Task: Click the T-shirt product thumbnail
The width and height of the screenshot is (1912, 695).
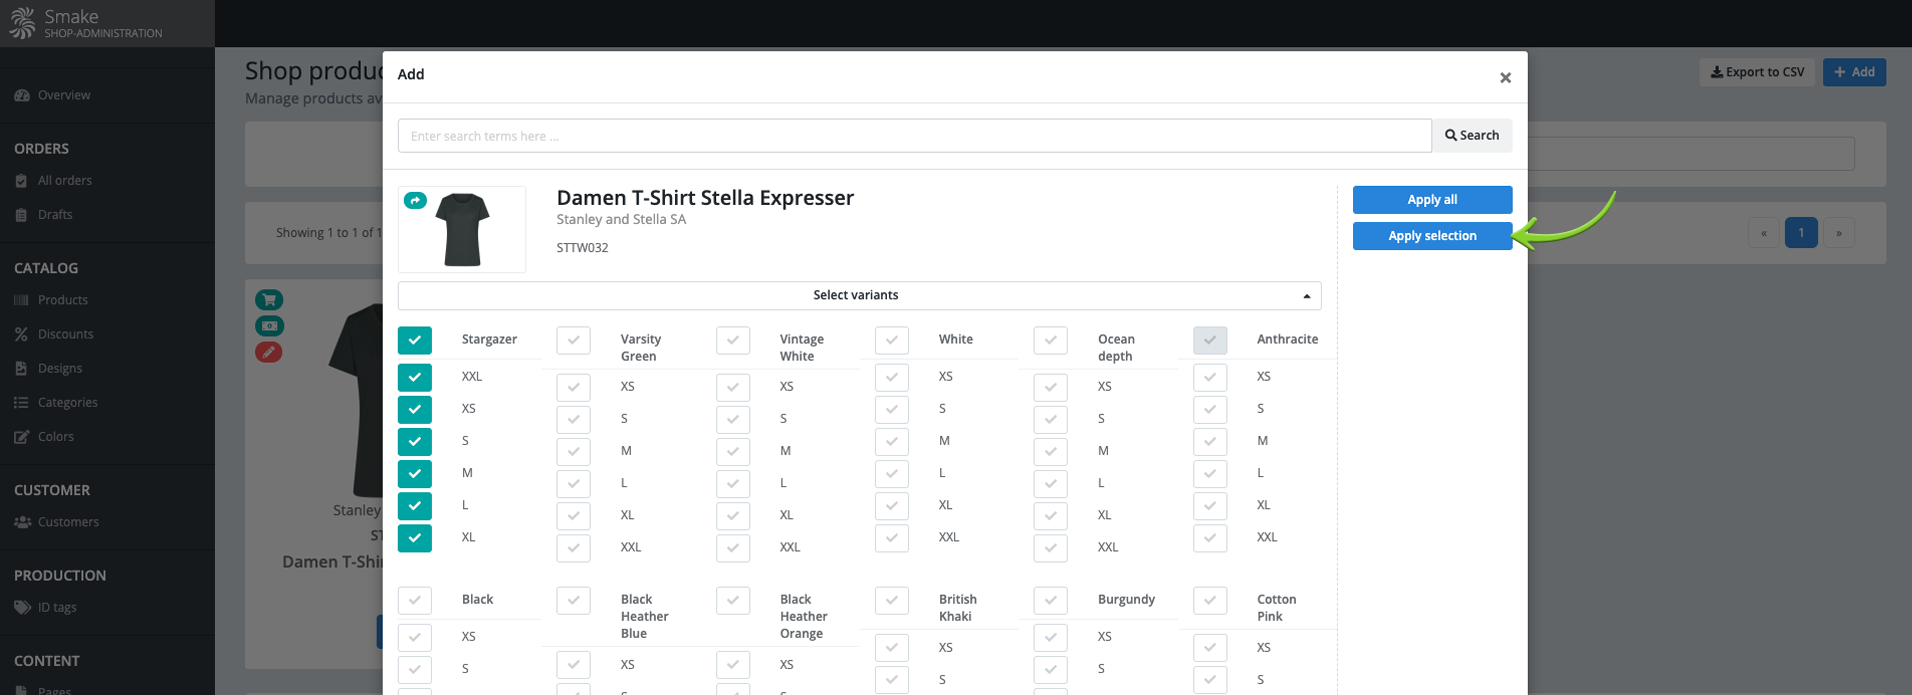Action: (x=462, y=230)
